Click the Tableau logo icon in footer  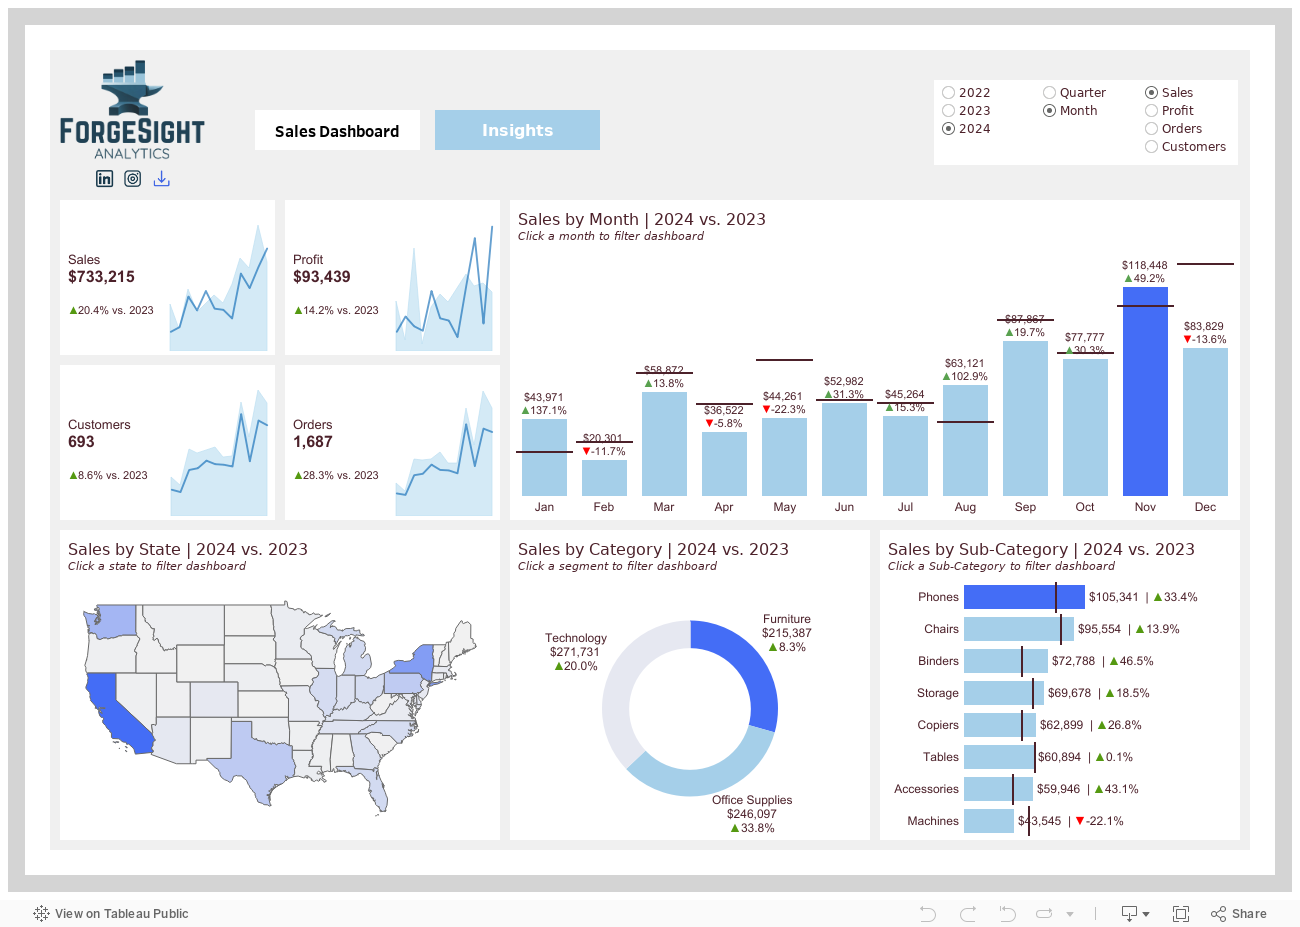[41, 913]
